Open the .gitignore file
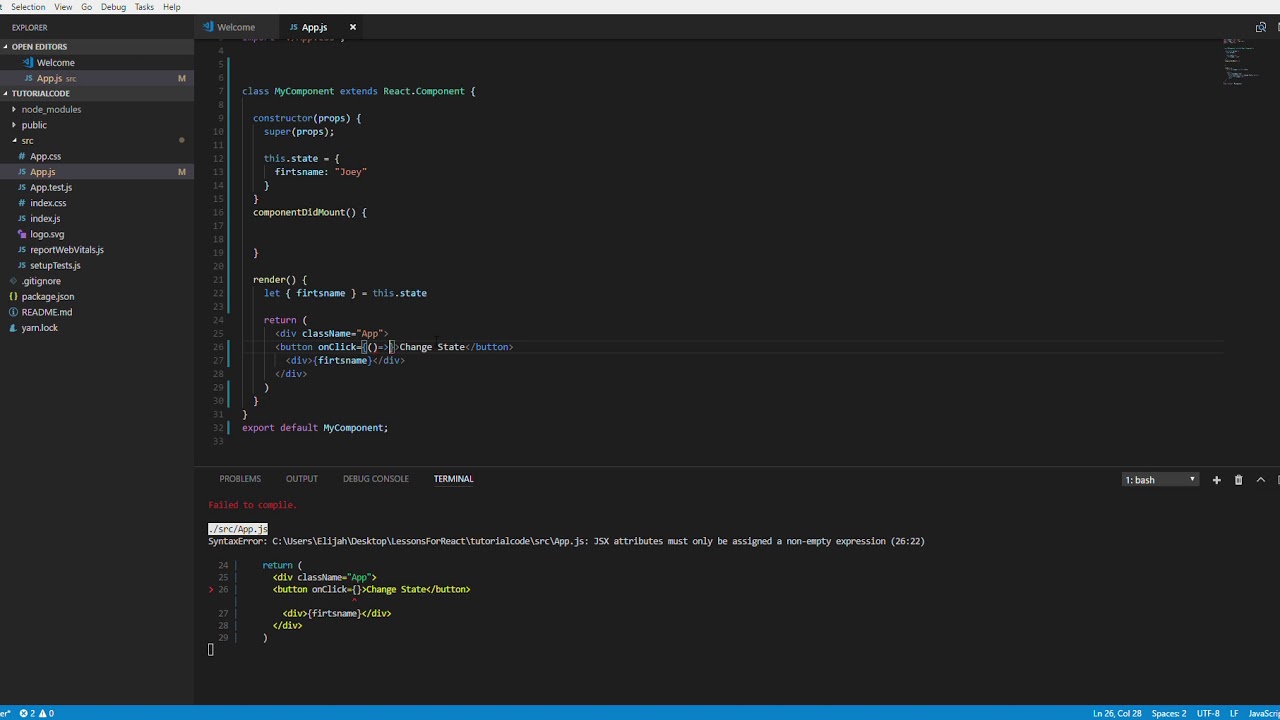 (41, 281)
